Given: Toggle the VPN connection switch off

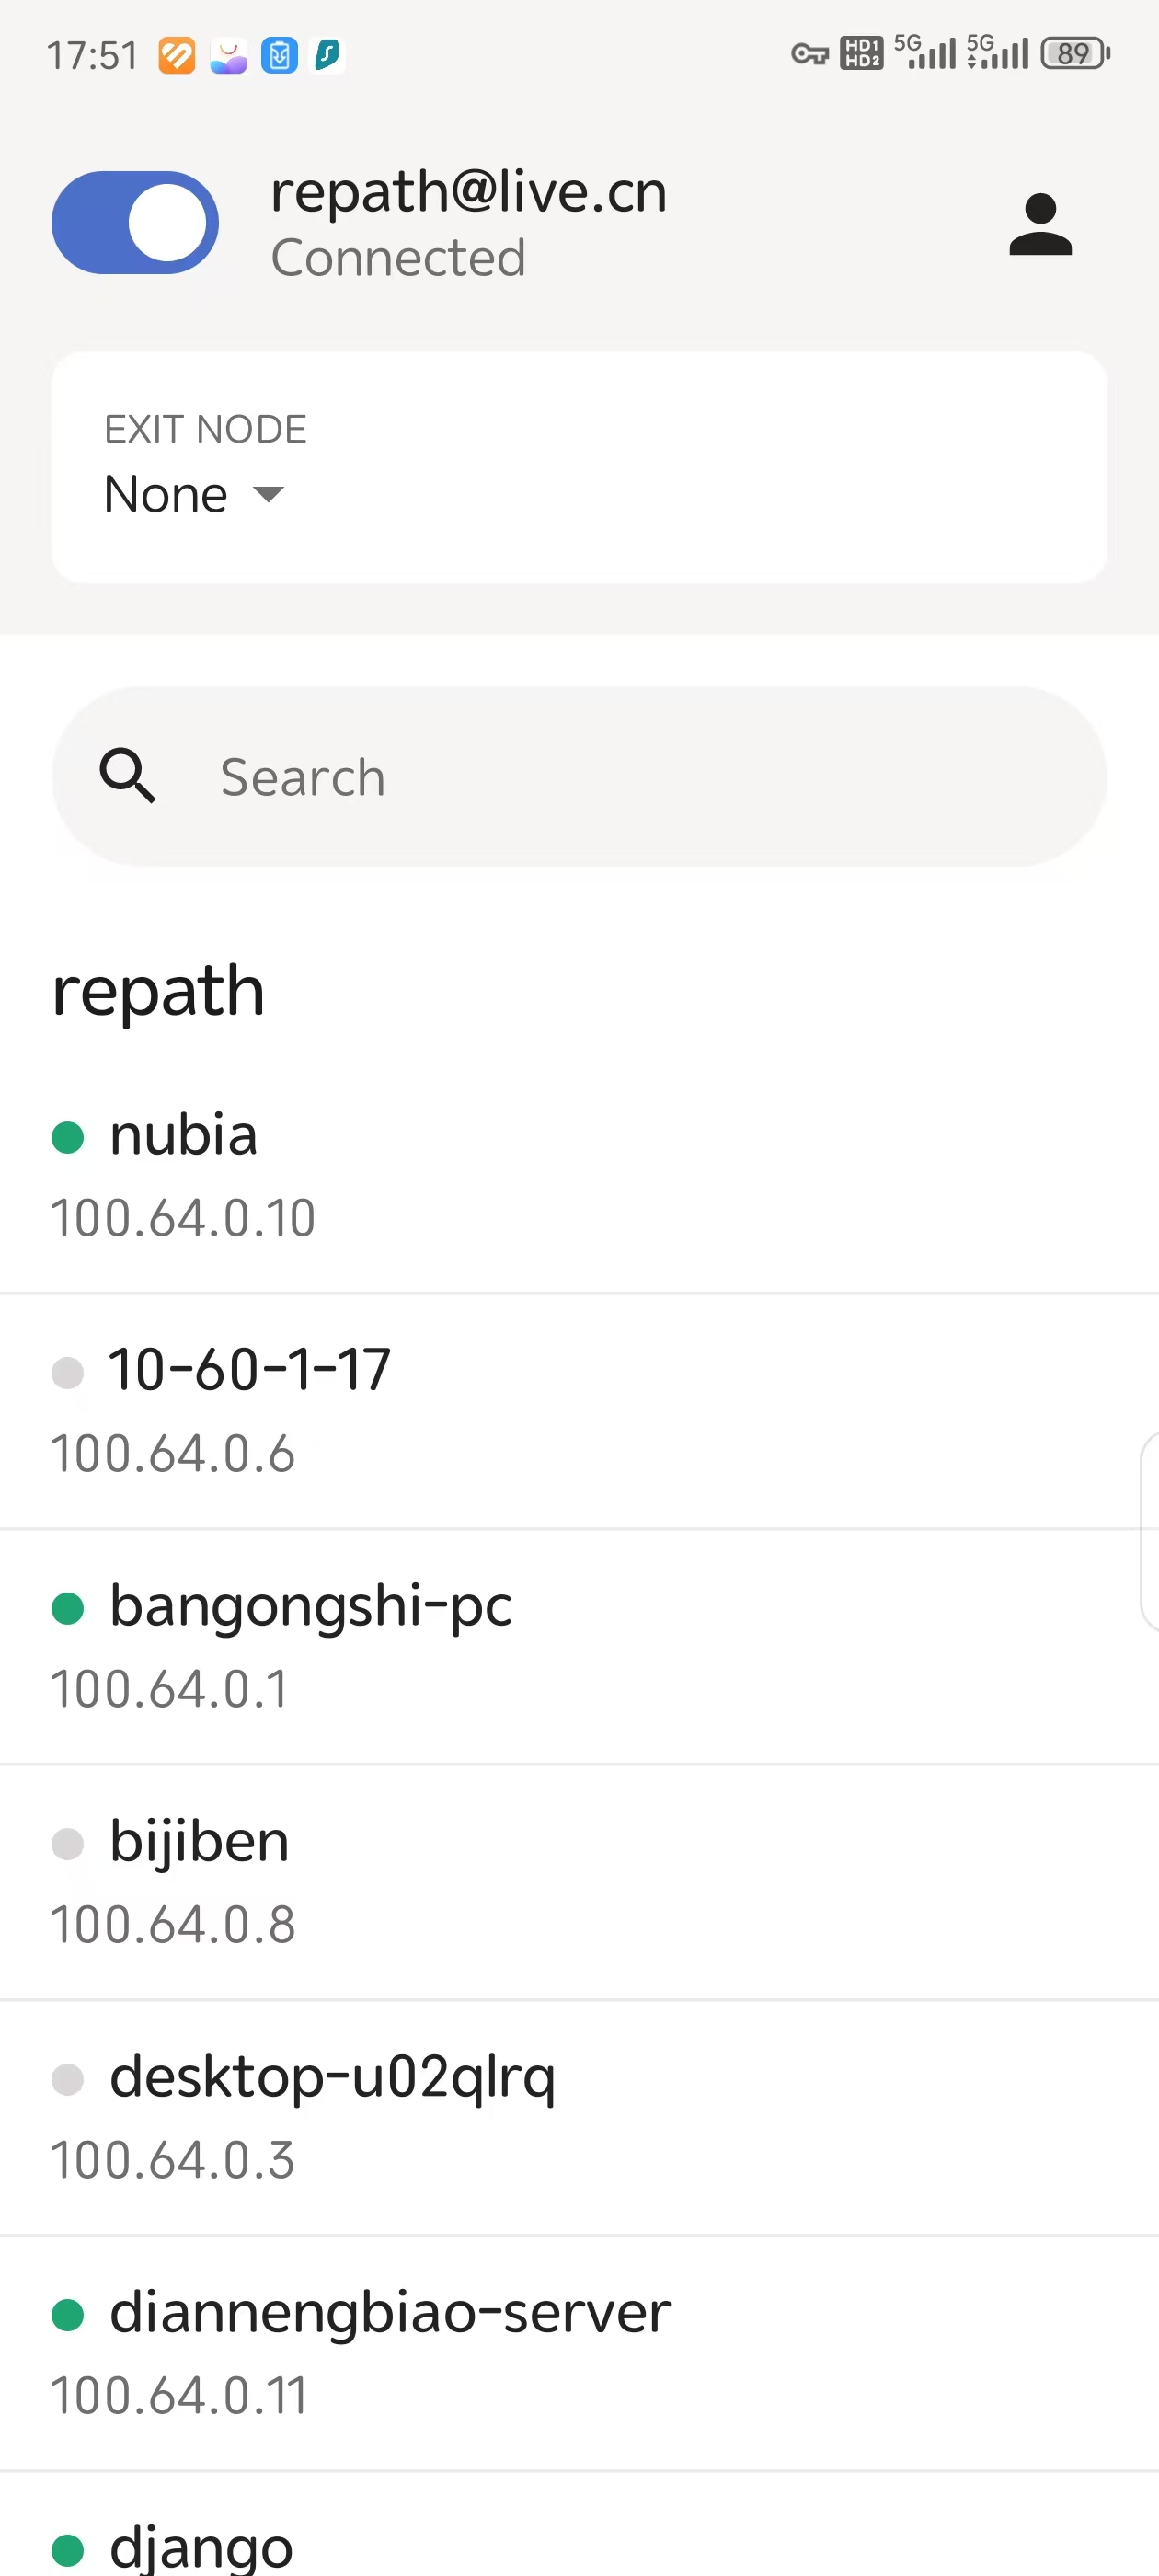Looking at the screenshot, I should click(x=135, y=223).
